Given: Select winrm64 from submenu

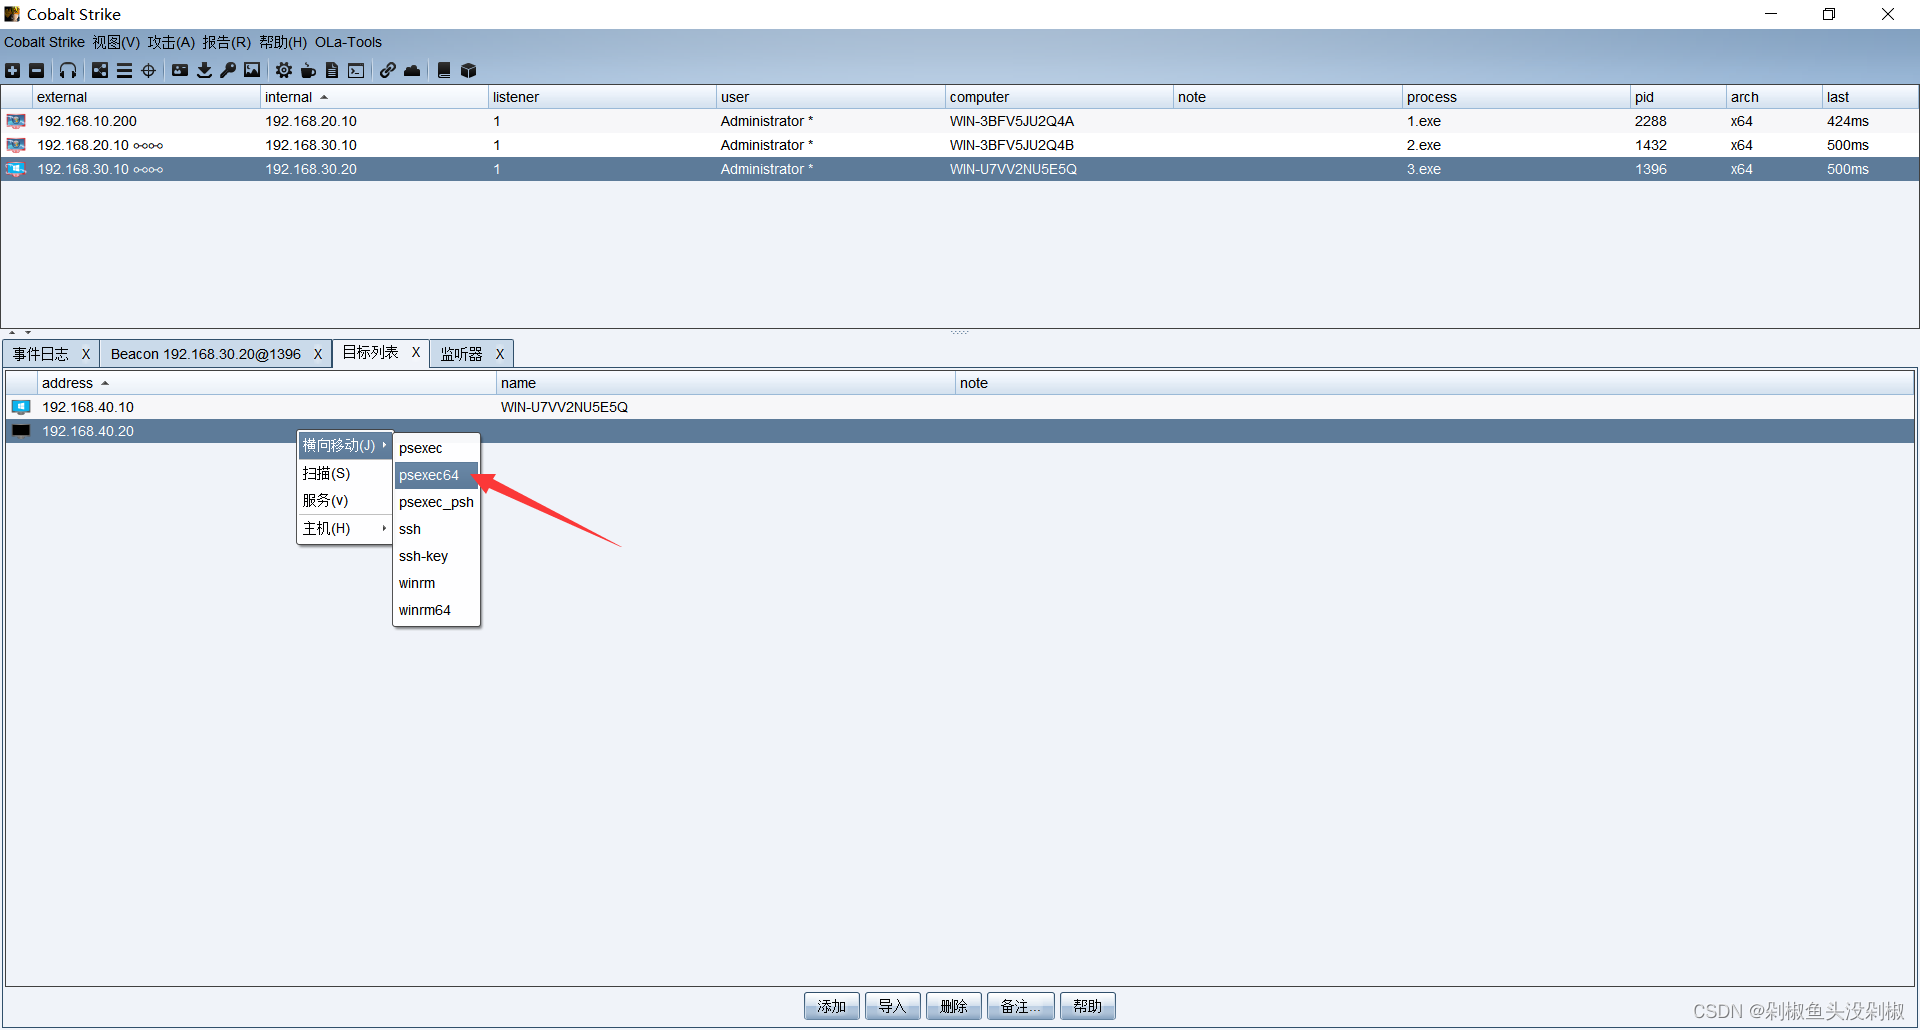Looking at the screenshot, I should [437, 610].
